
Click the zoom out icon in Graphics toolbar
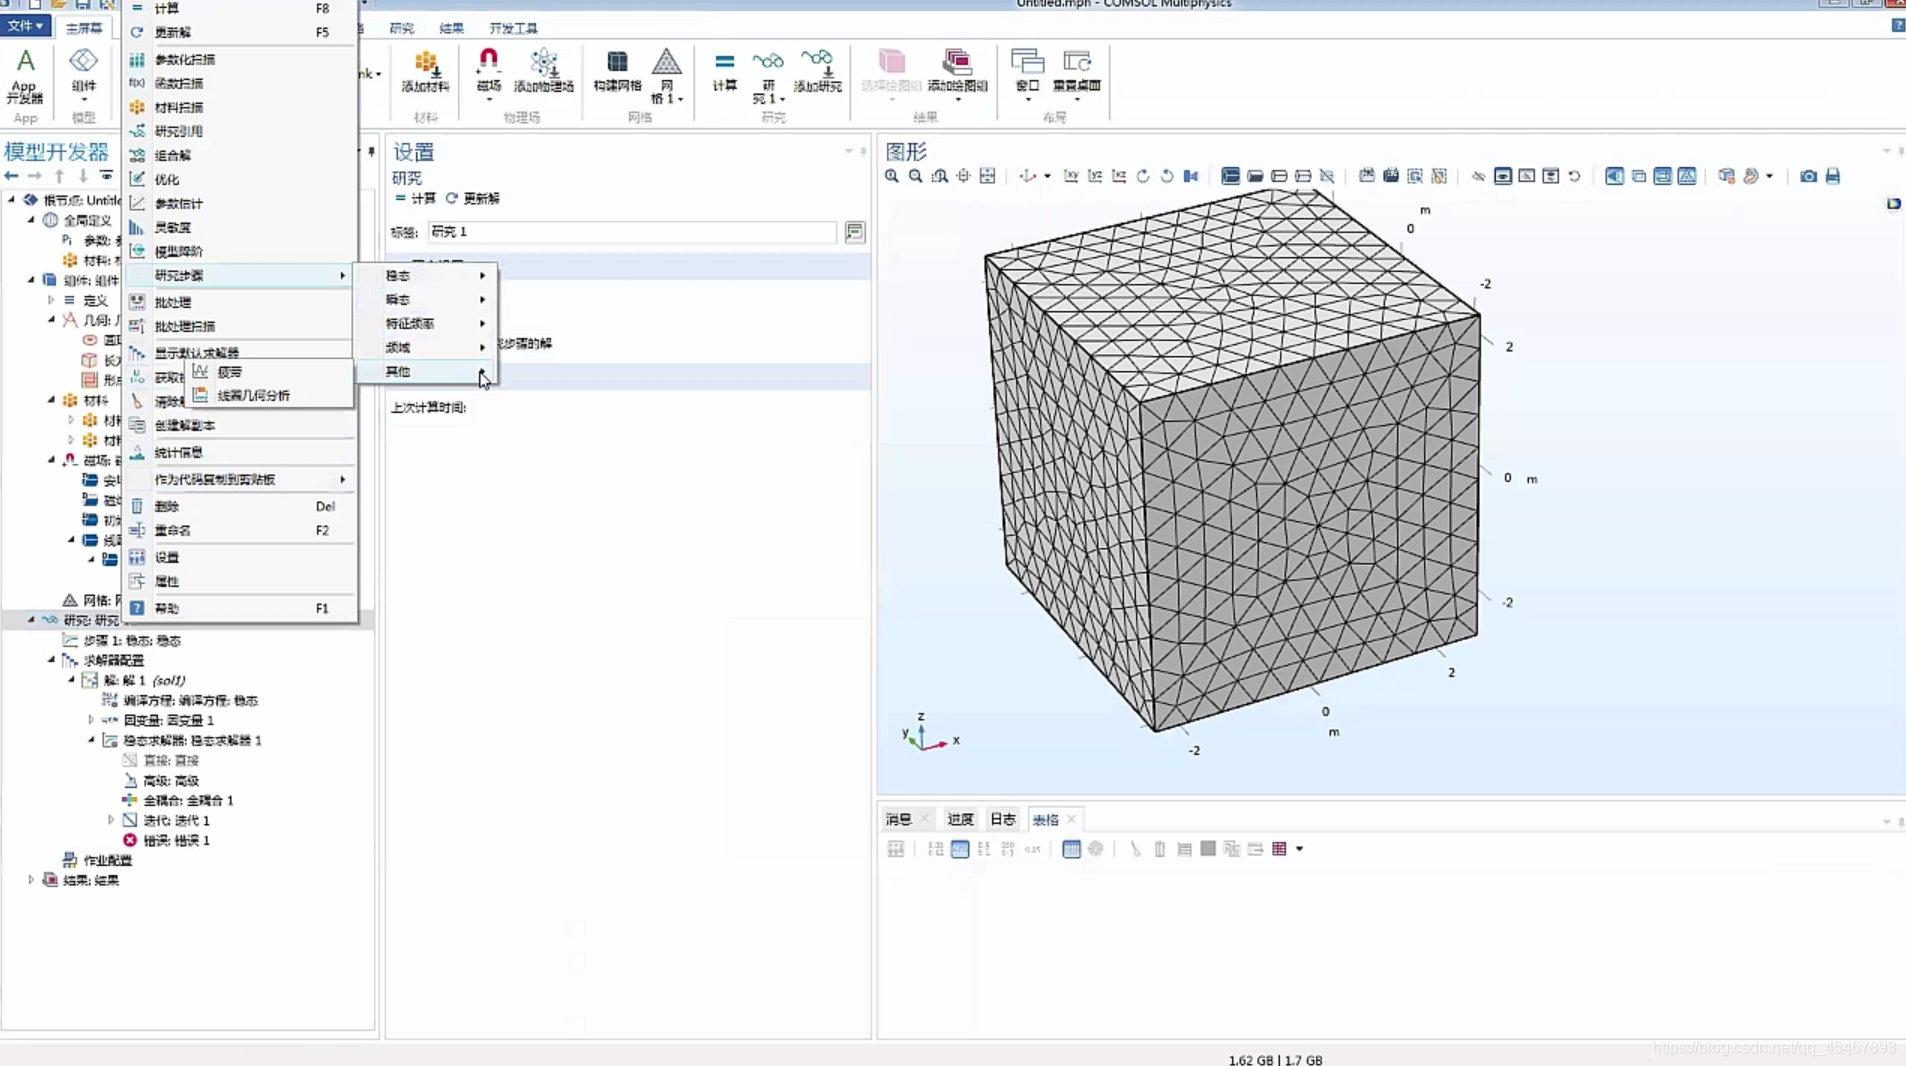[x=915, y=176]
